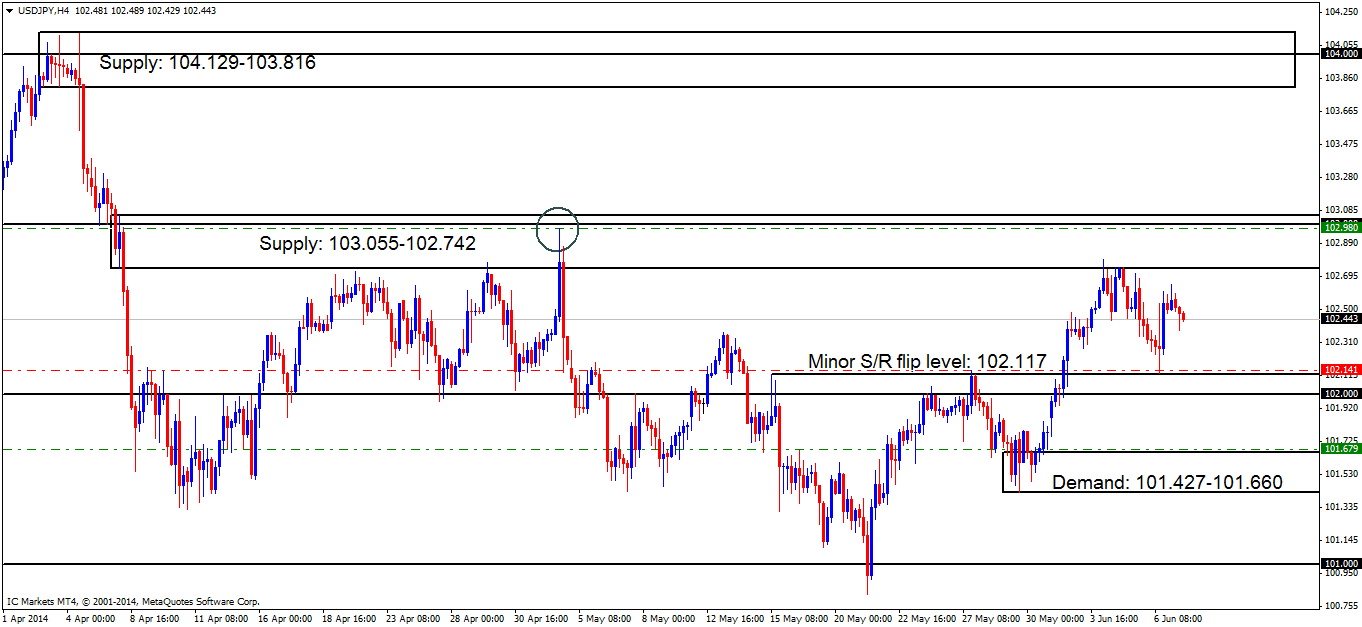Click the 102.695 price axis value
Image resolution: width=1362 pixels, height=627 pixels.
click(1340, 275)
